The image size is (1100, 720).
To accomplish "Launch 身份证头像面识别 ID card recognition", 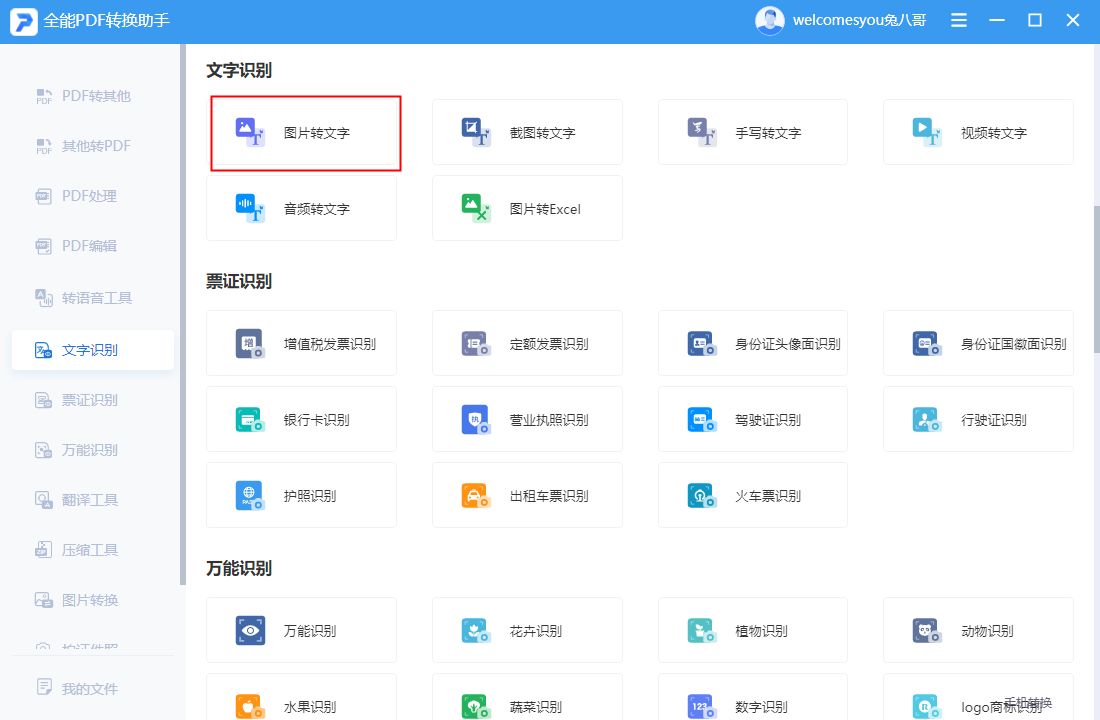I will point(753,343).
